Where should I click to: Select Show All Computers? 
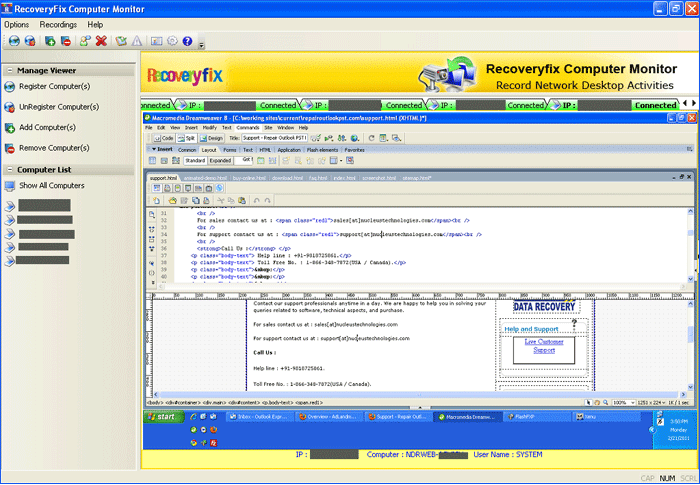(44, 186)
